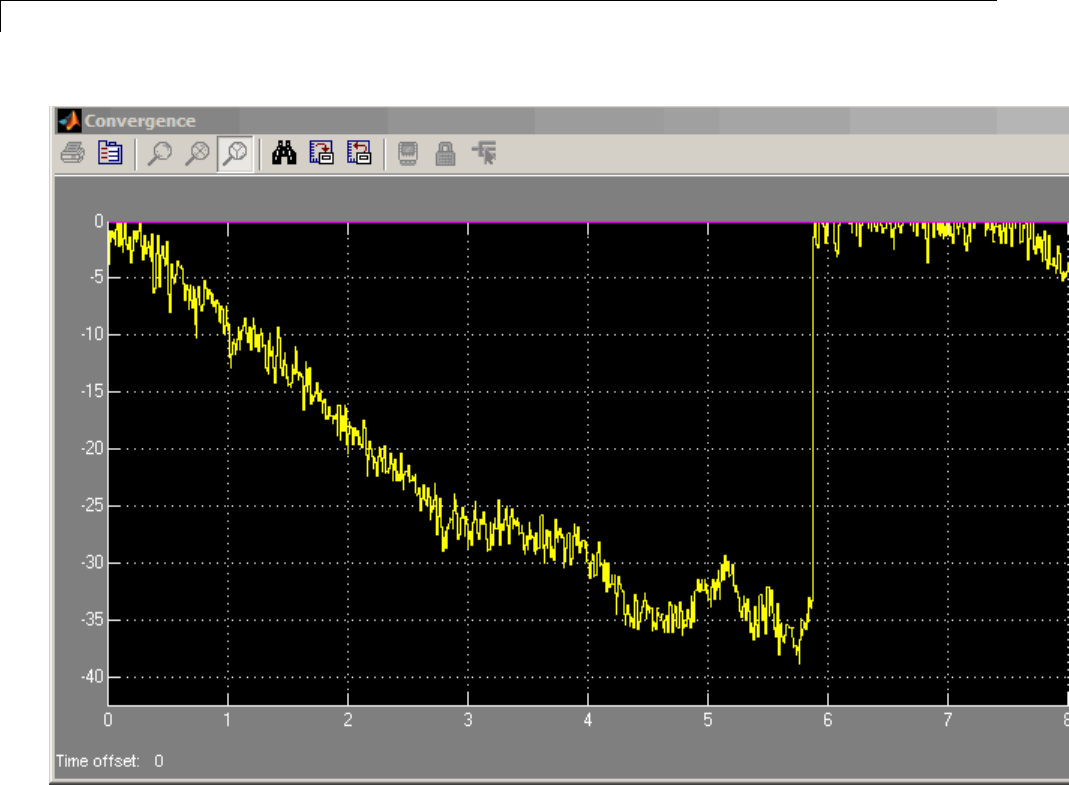1069x785 pixels.
Task: Click the MATLAB logo in title bar
Action: 69,121
